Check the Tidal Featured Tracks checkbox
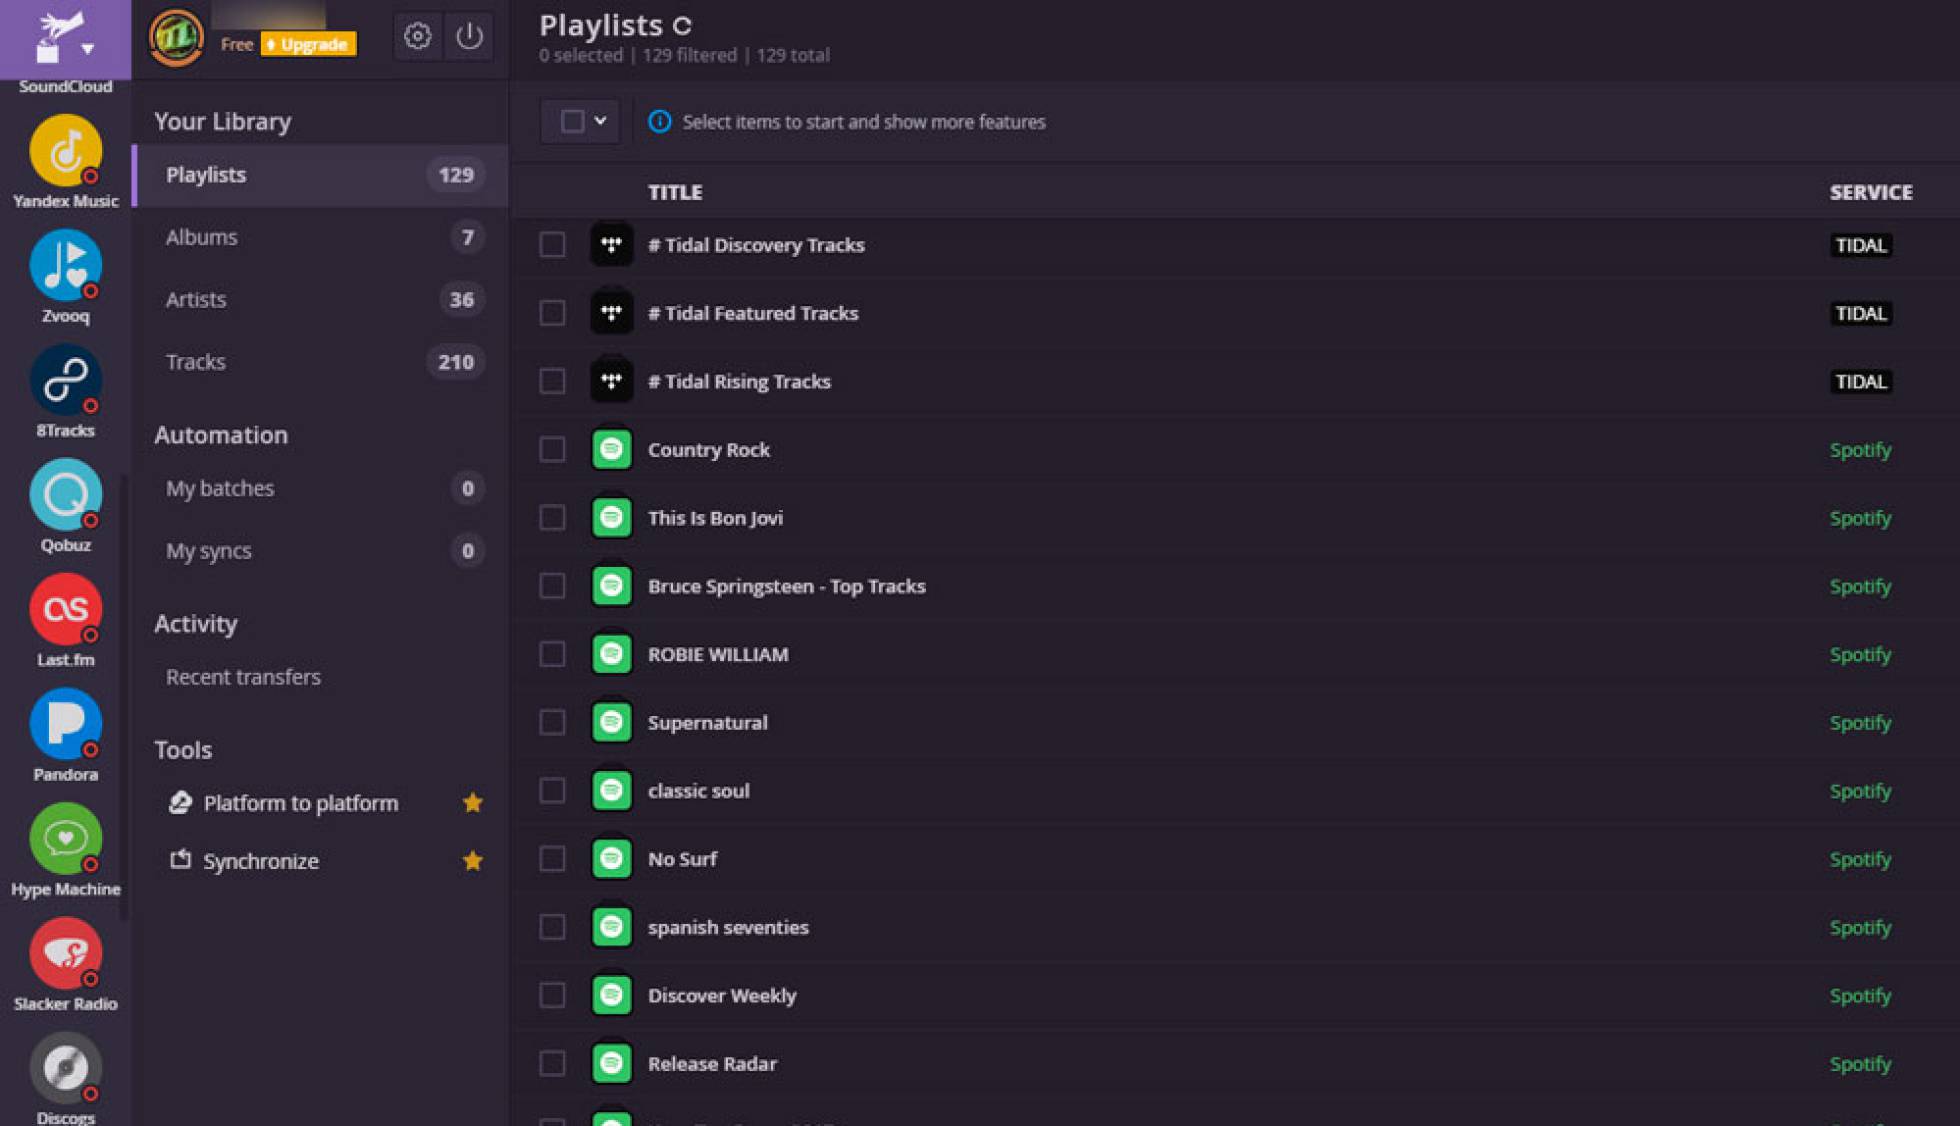Viewport: 1960px width, 1126px height. pos(552,313)
